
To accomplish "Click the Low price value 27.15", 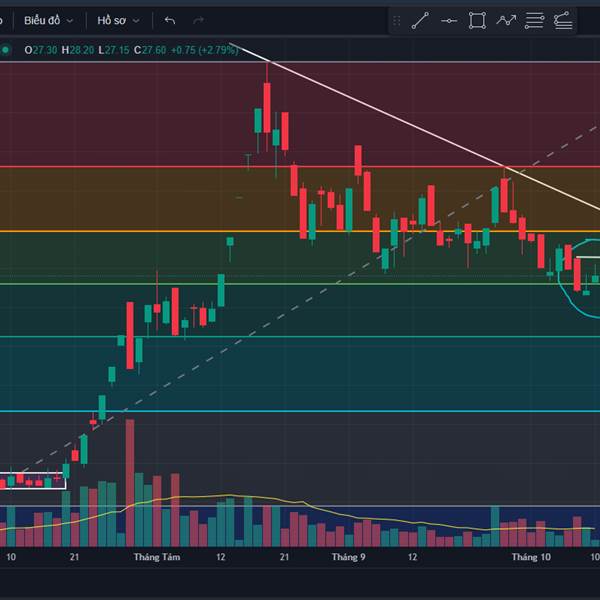I will (117, 50).
